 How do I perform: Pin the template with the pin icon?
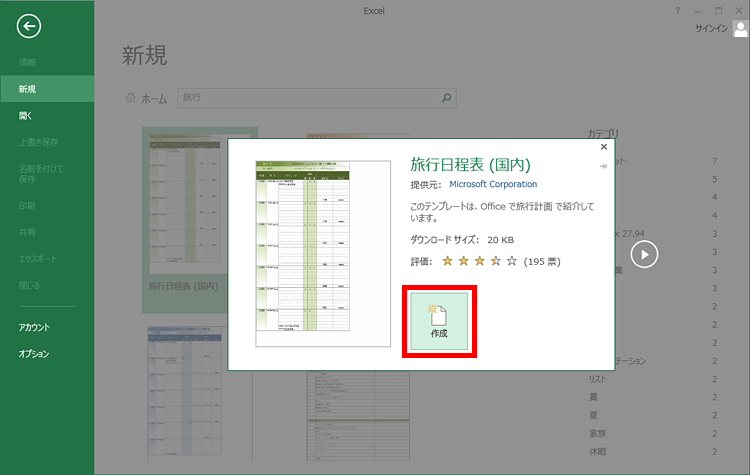(603, 166)
